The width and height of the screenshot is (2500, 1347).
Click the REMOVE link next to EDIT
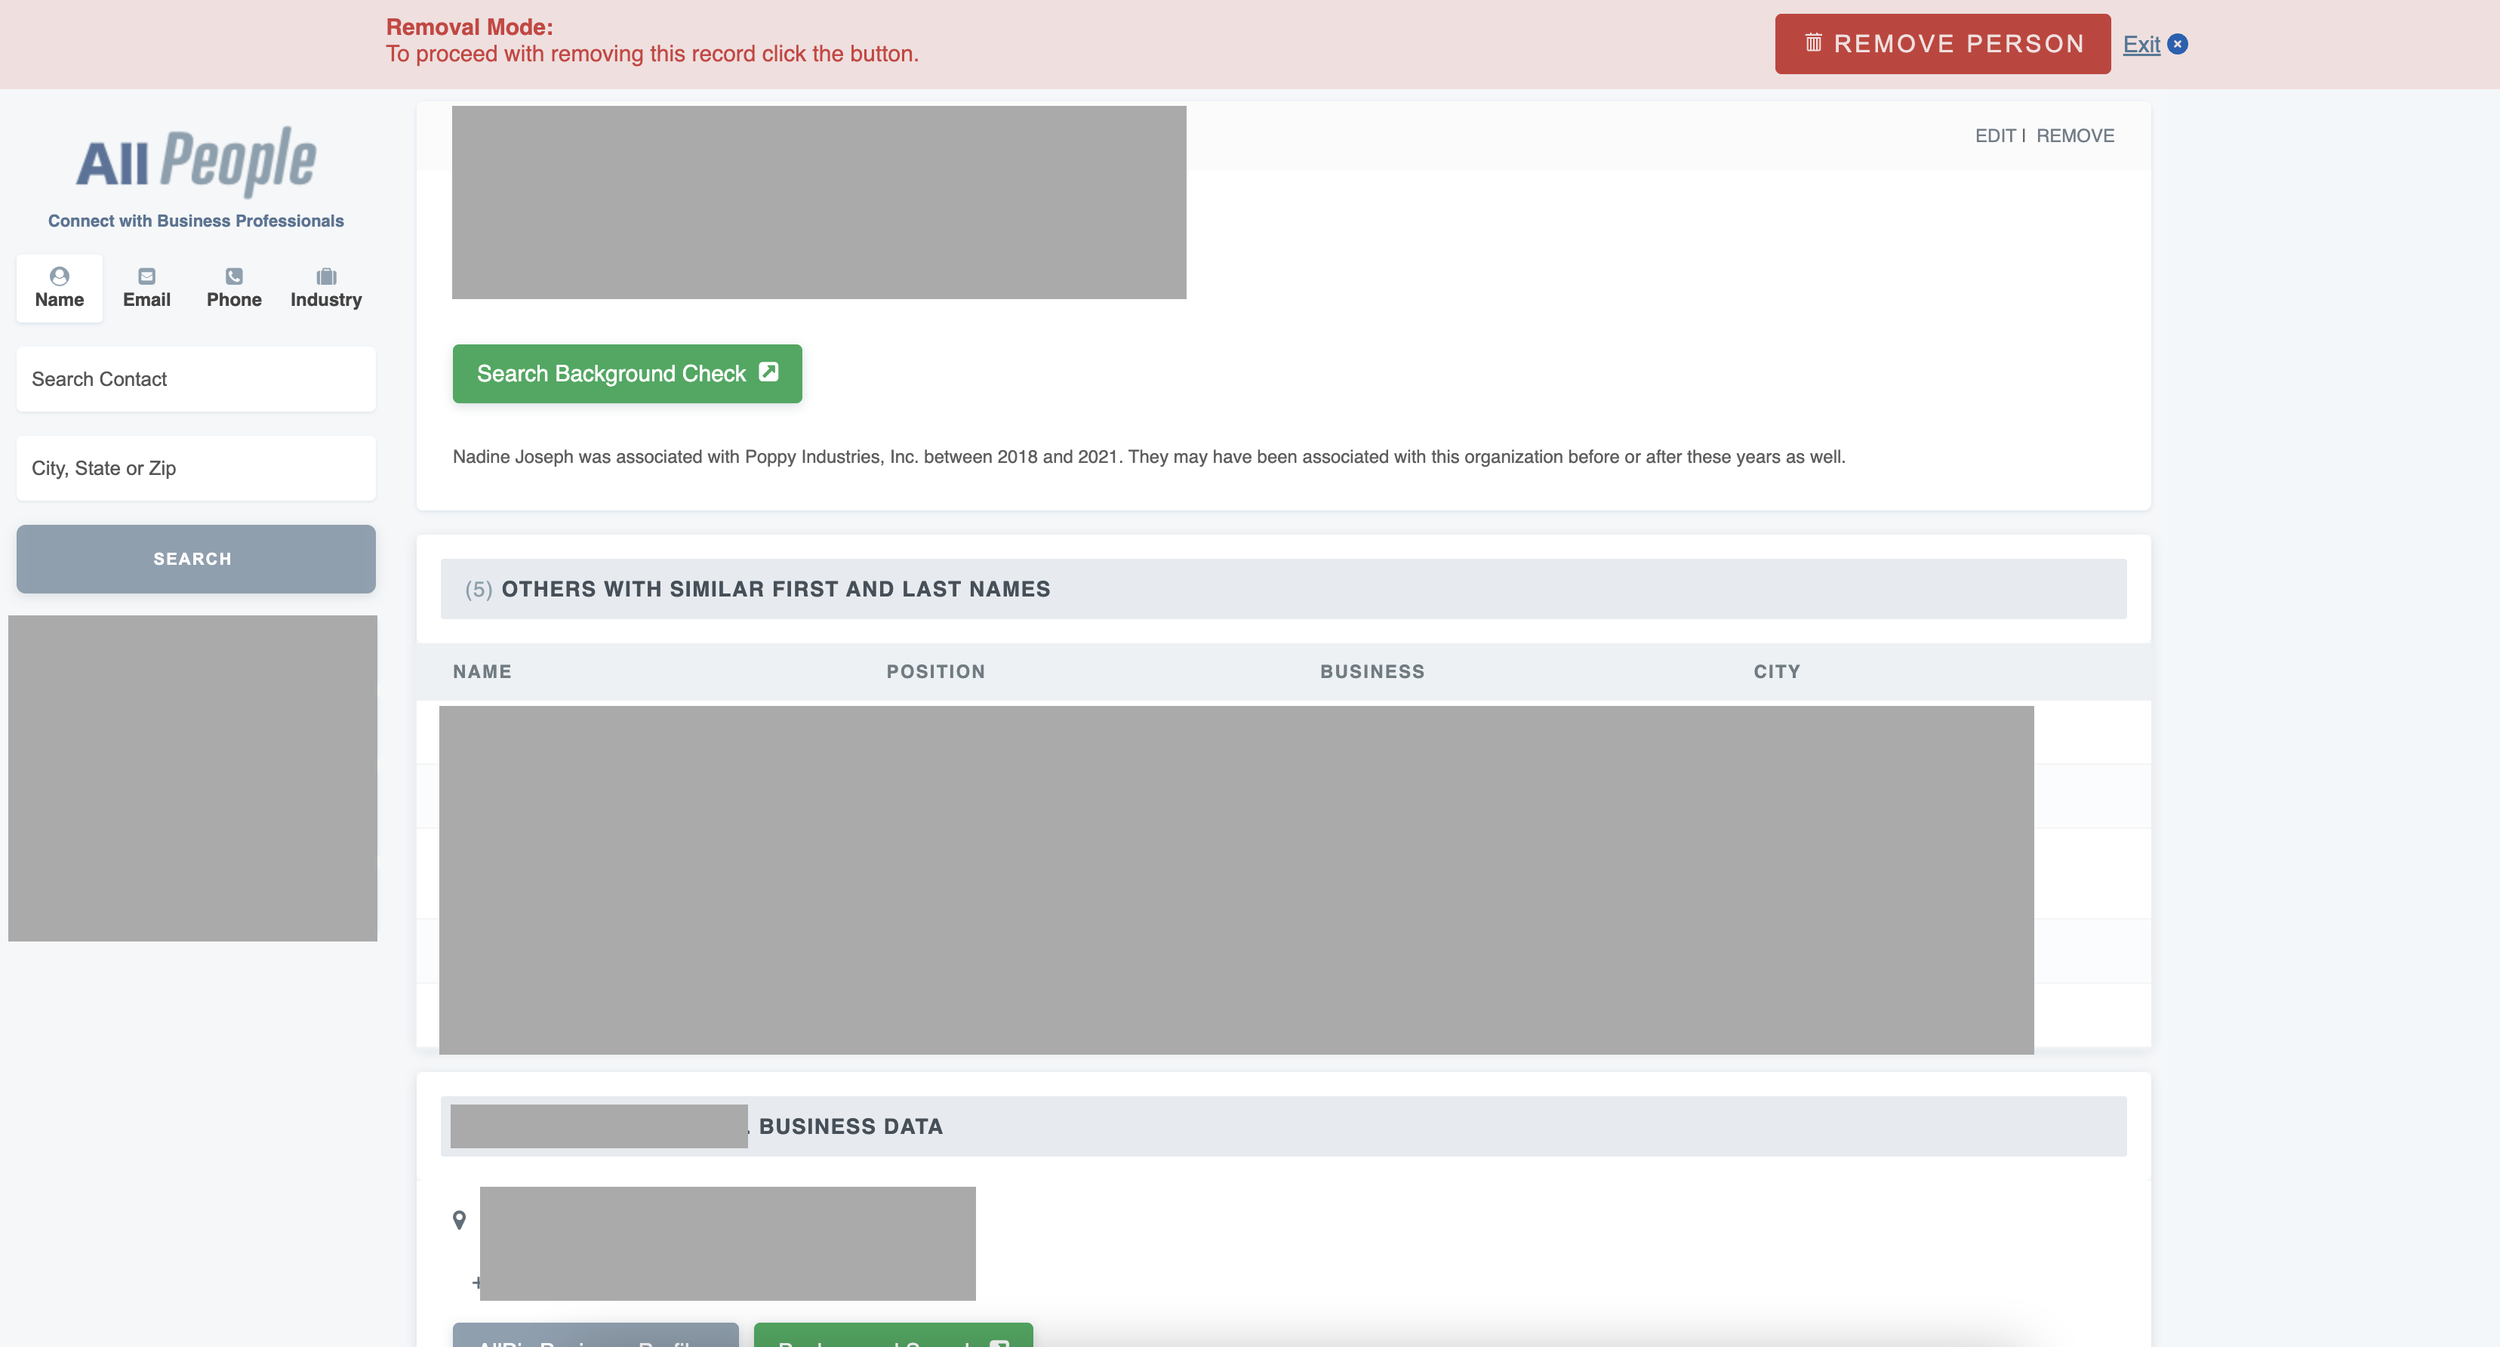point(2075,136)
